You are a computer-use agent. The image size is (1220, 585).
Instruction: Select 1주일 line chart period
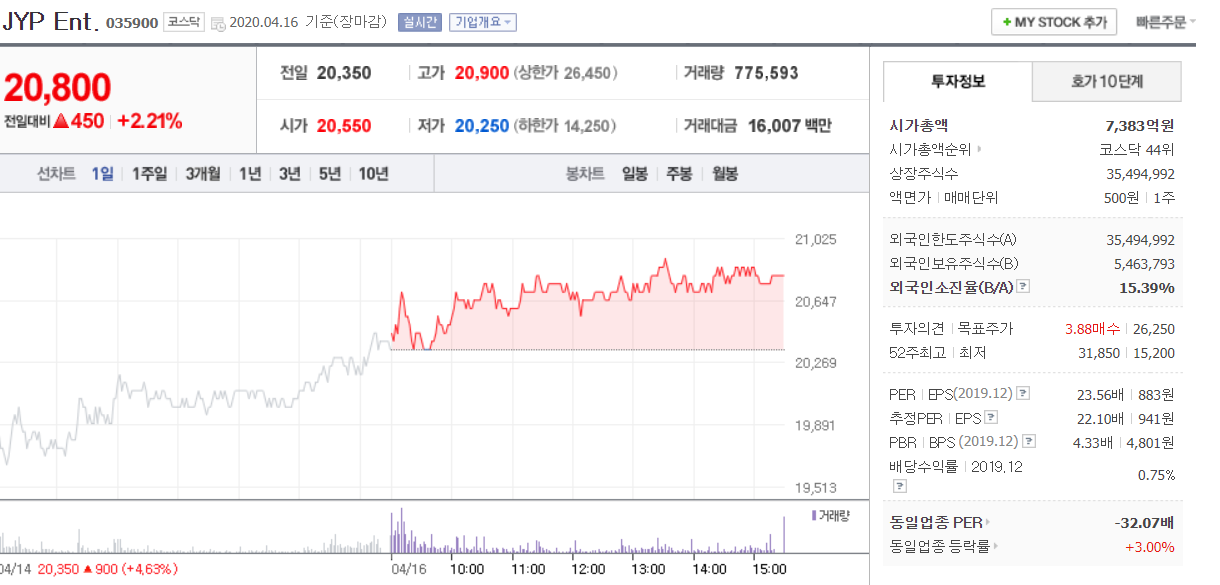click(x=149, y=174)
